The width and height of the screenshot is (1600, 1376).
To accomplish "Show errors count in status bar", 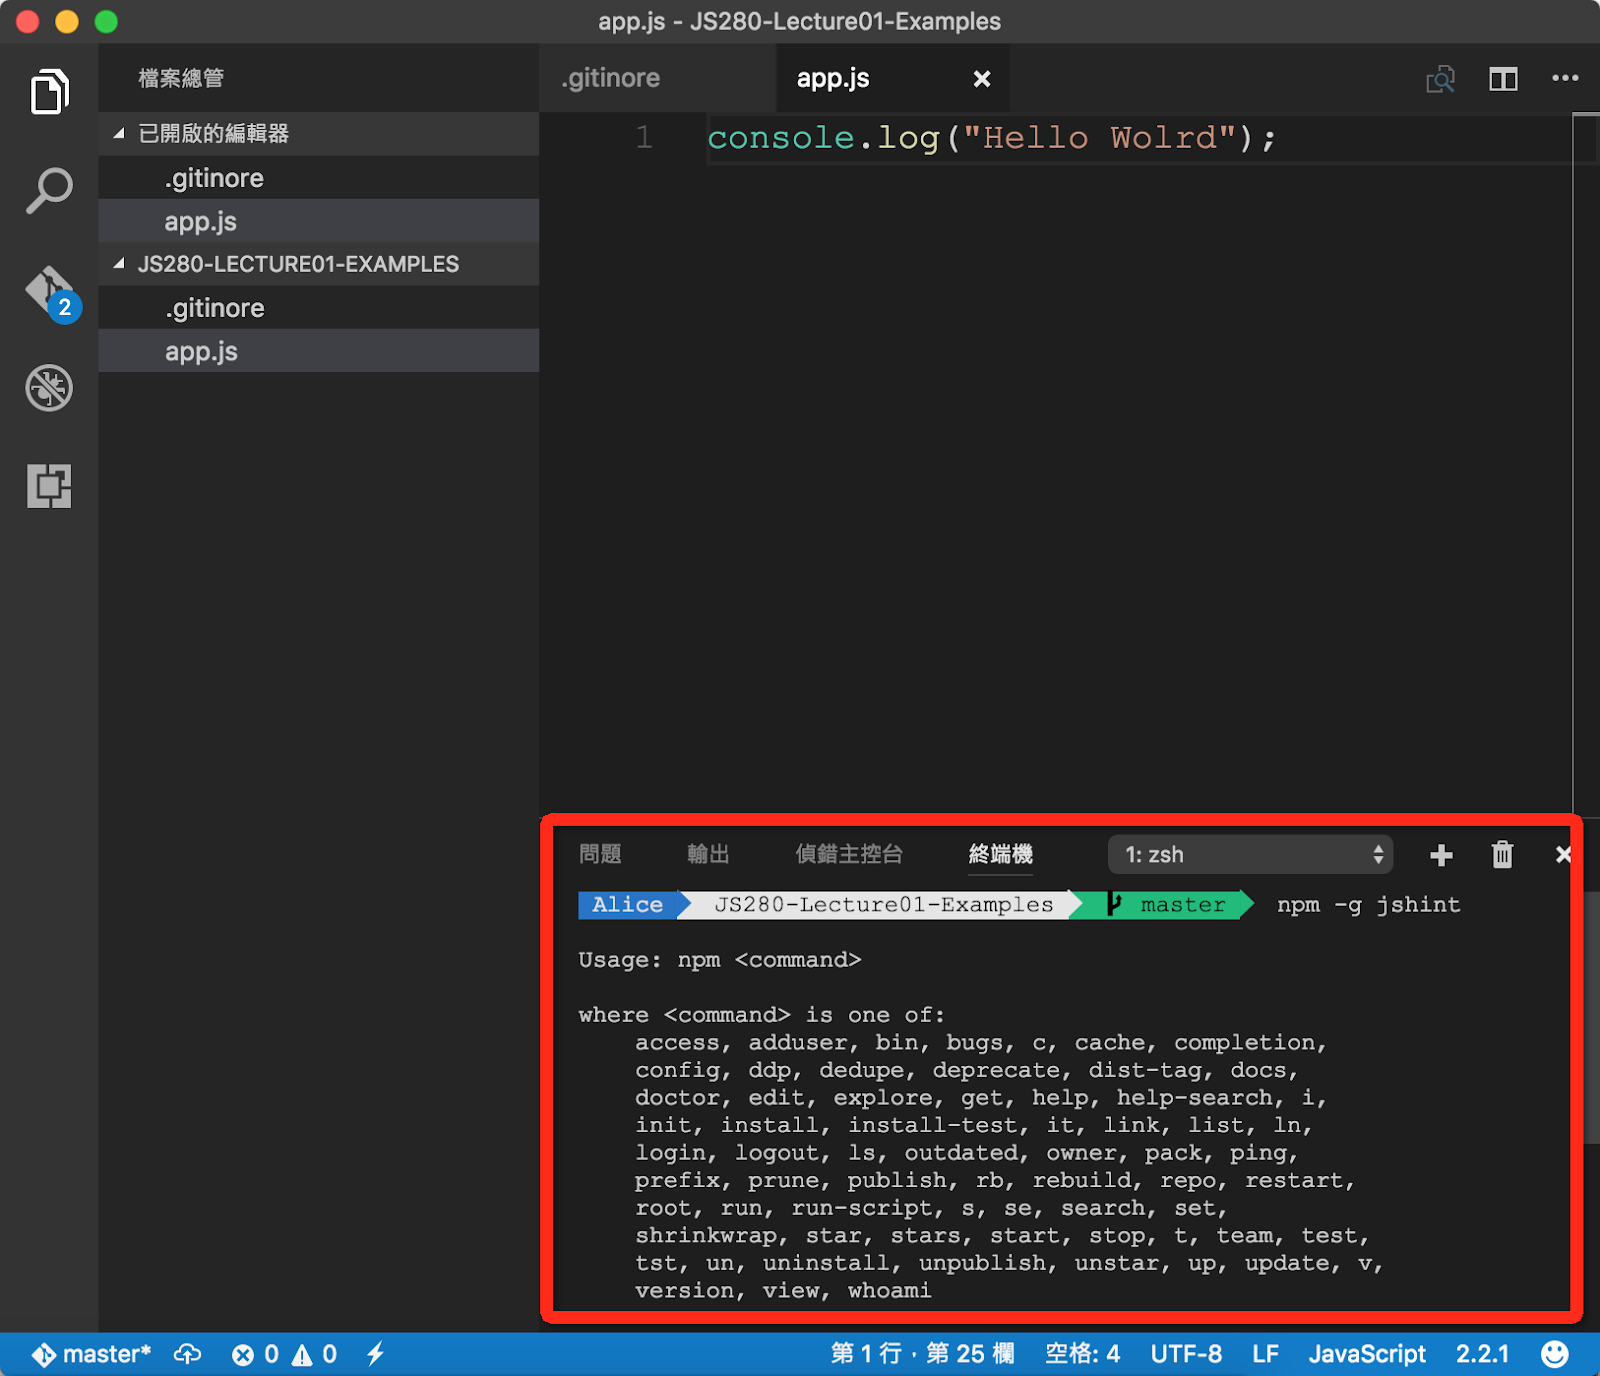I will click(255, 1354).
